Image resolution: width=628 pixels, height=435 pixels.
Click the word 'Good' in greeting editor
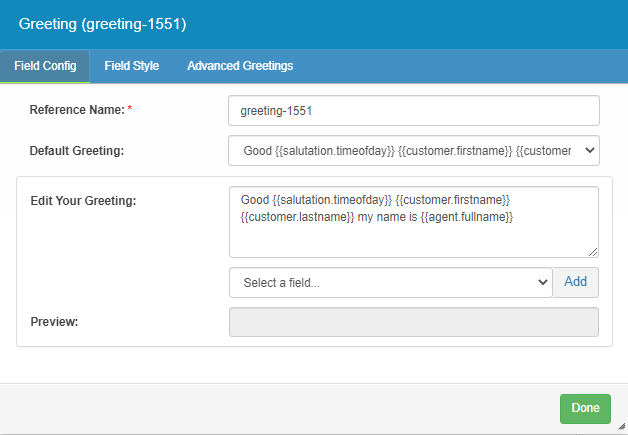pyautogui.click(x=255, y=201)
